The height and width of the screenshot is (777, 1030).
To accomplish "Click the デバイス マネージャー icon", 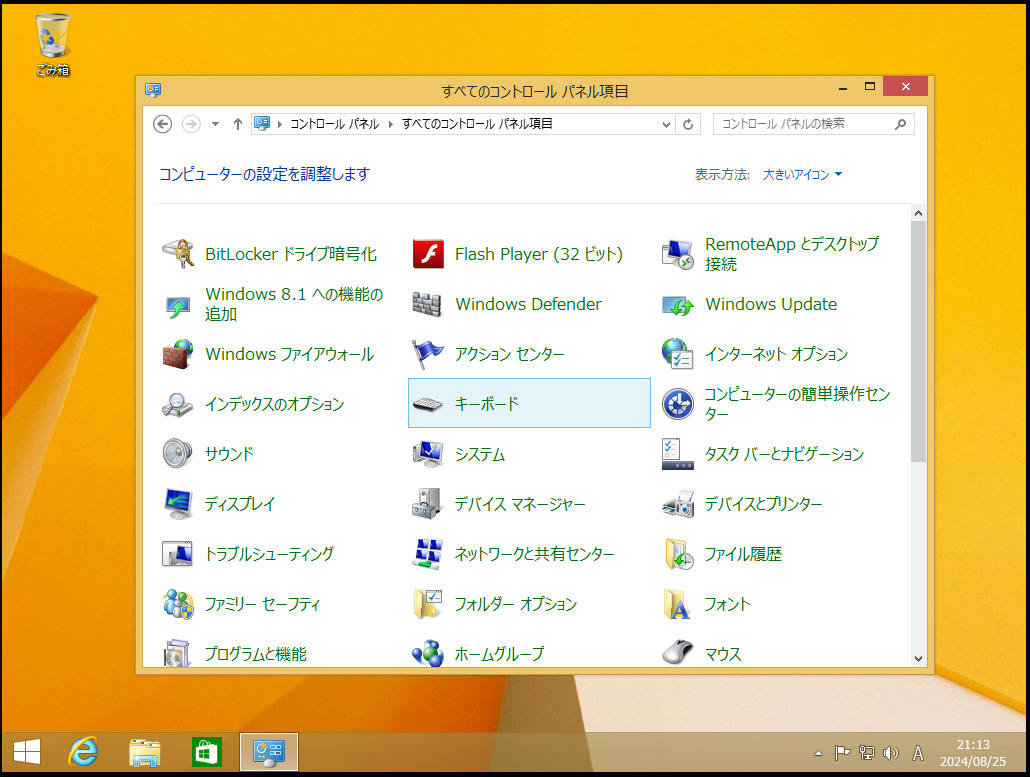I will click(428, 504).
